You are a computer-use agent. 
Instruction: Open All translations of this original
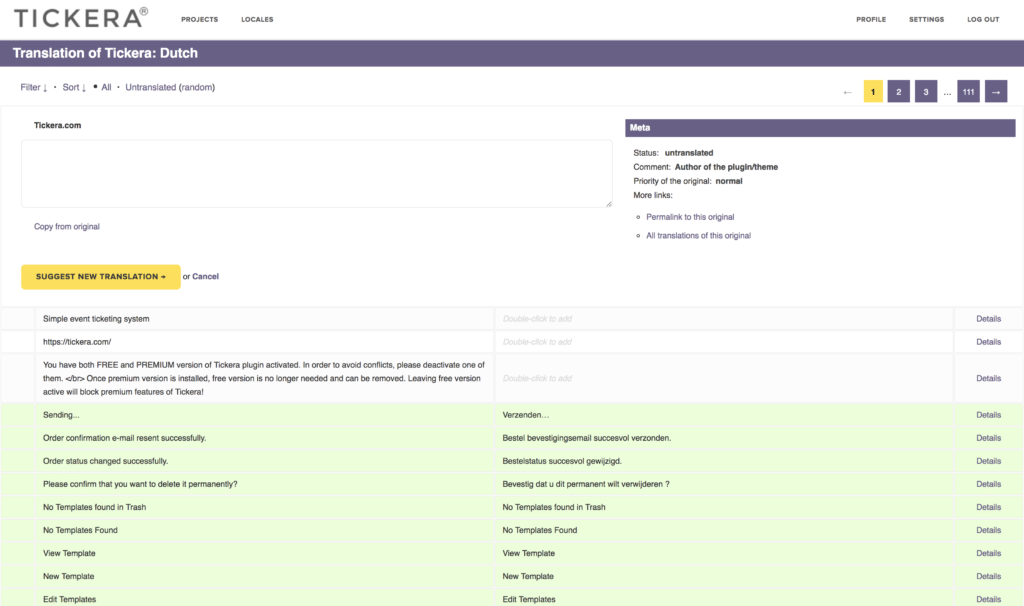click(699, 236)
